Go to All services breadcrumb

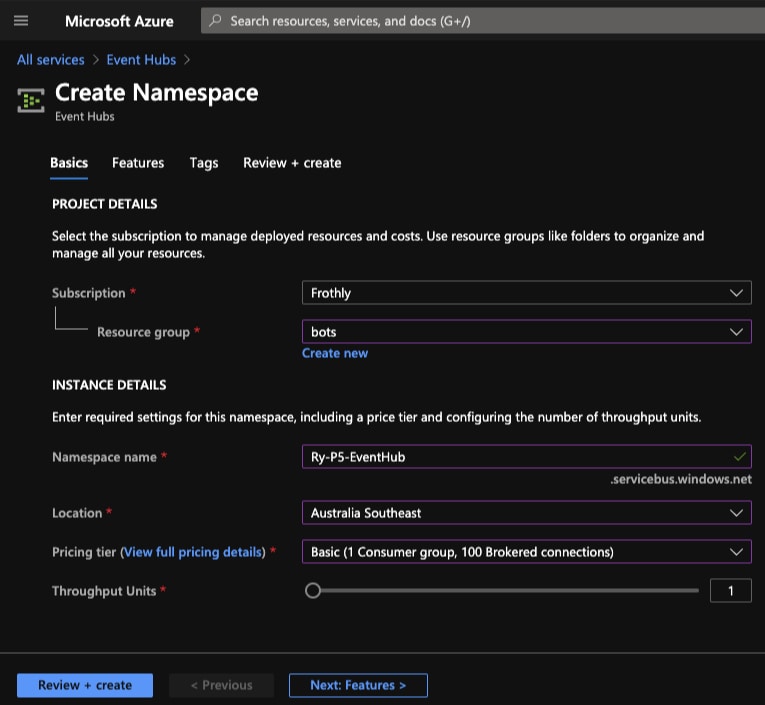point(51,60)
